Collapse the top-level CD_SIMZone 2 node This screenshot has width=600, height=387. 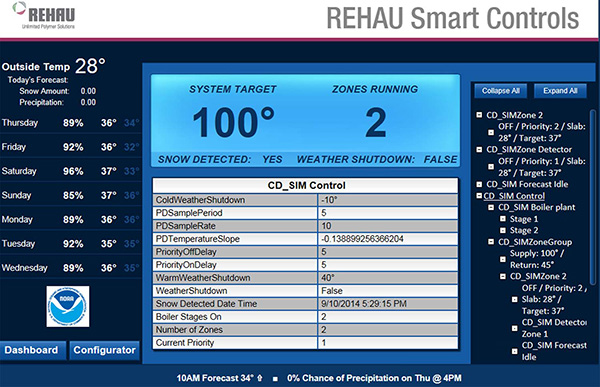(x=479, y=115)
